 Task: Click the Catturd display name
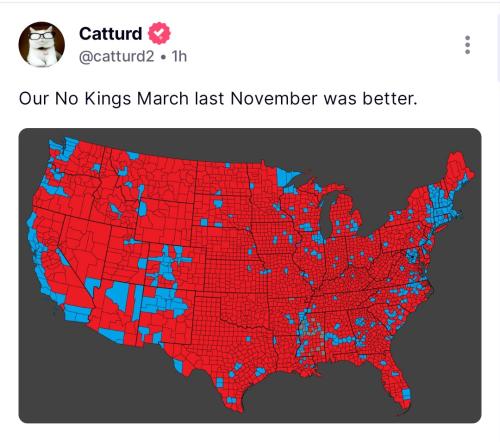(x=110, y=33)
